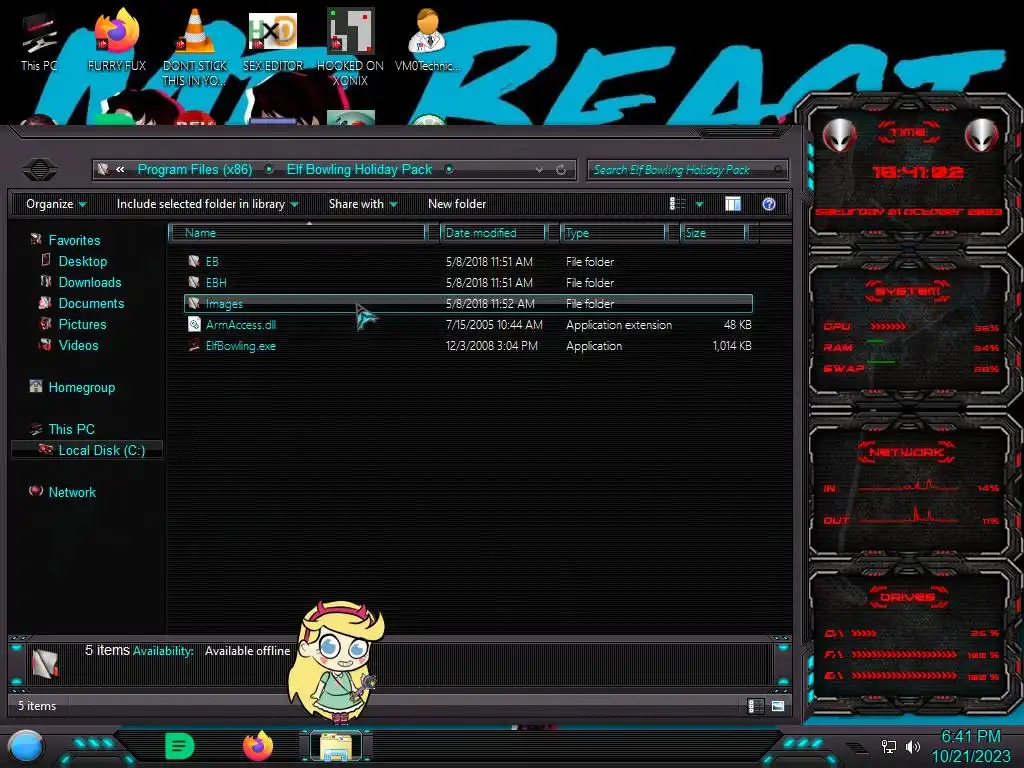The width and height of the screenshot is (1024, 768).
Task: Open HOOKED ON XONIX desktop icon
Action: [350, 47]
